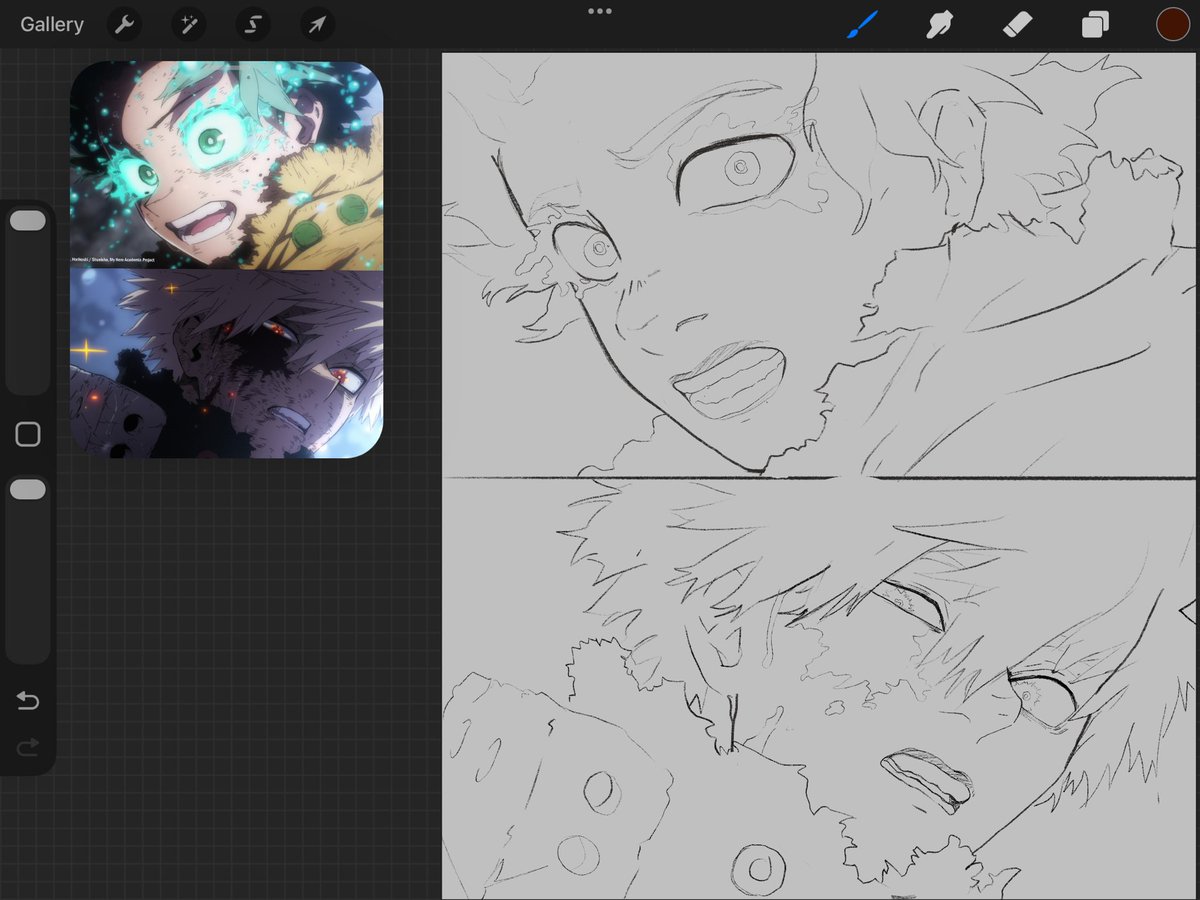Activate the Transform arrow tool
1200x900 pixels.
pyautogui.click(x=317, y=24)
